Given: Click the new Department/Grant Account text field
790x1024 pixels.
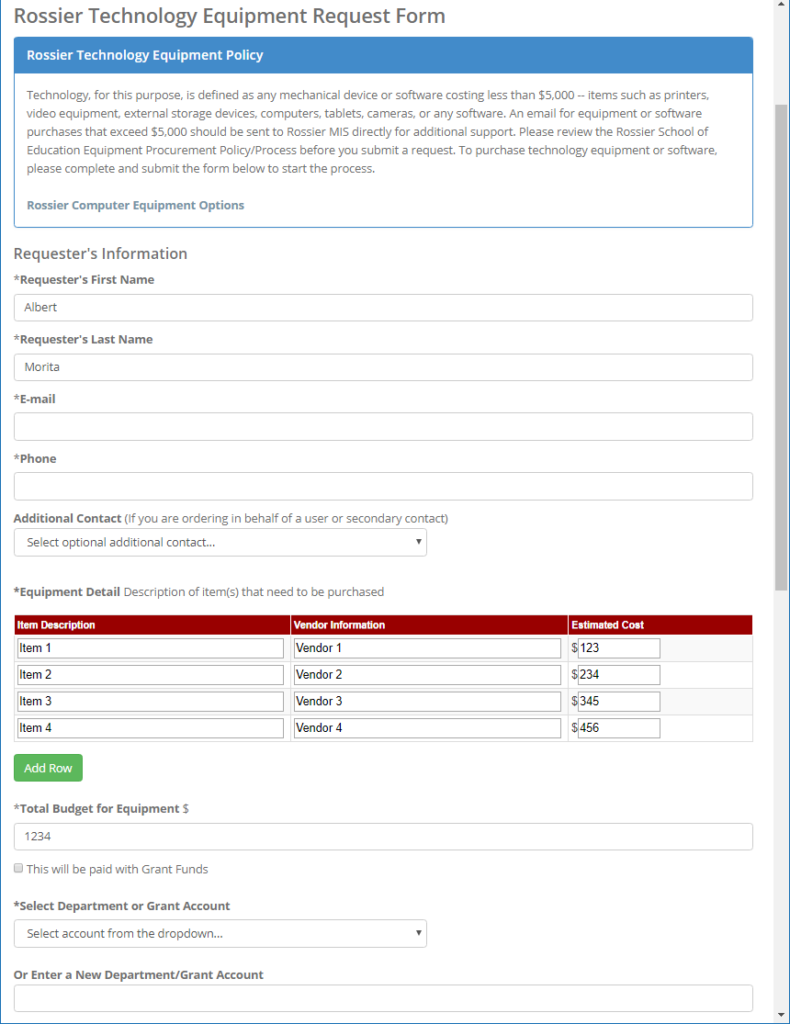Looking at the screenshot, I should [x=383, y=998].
